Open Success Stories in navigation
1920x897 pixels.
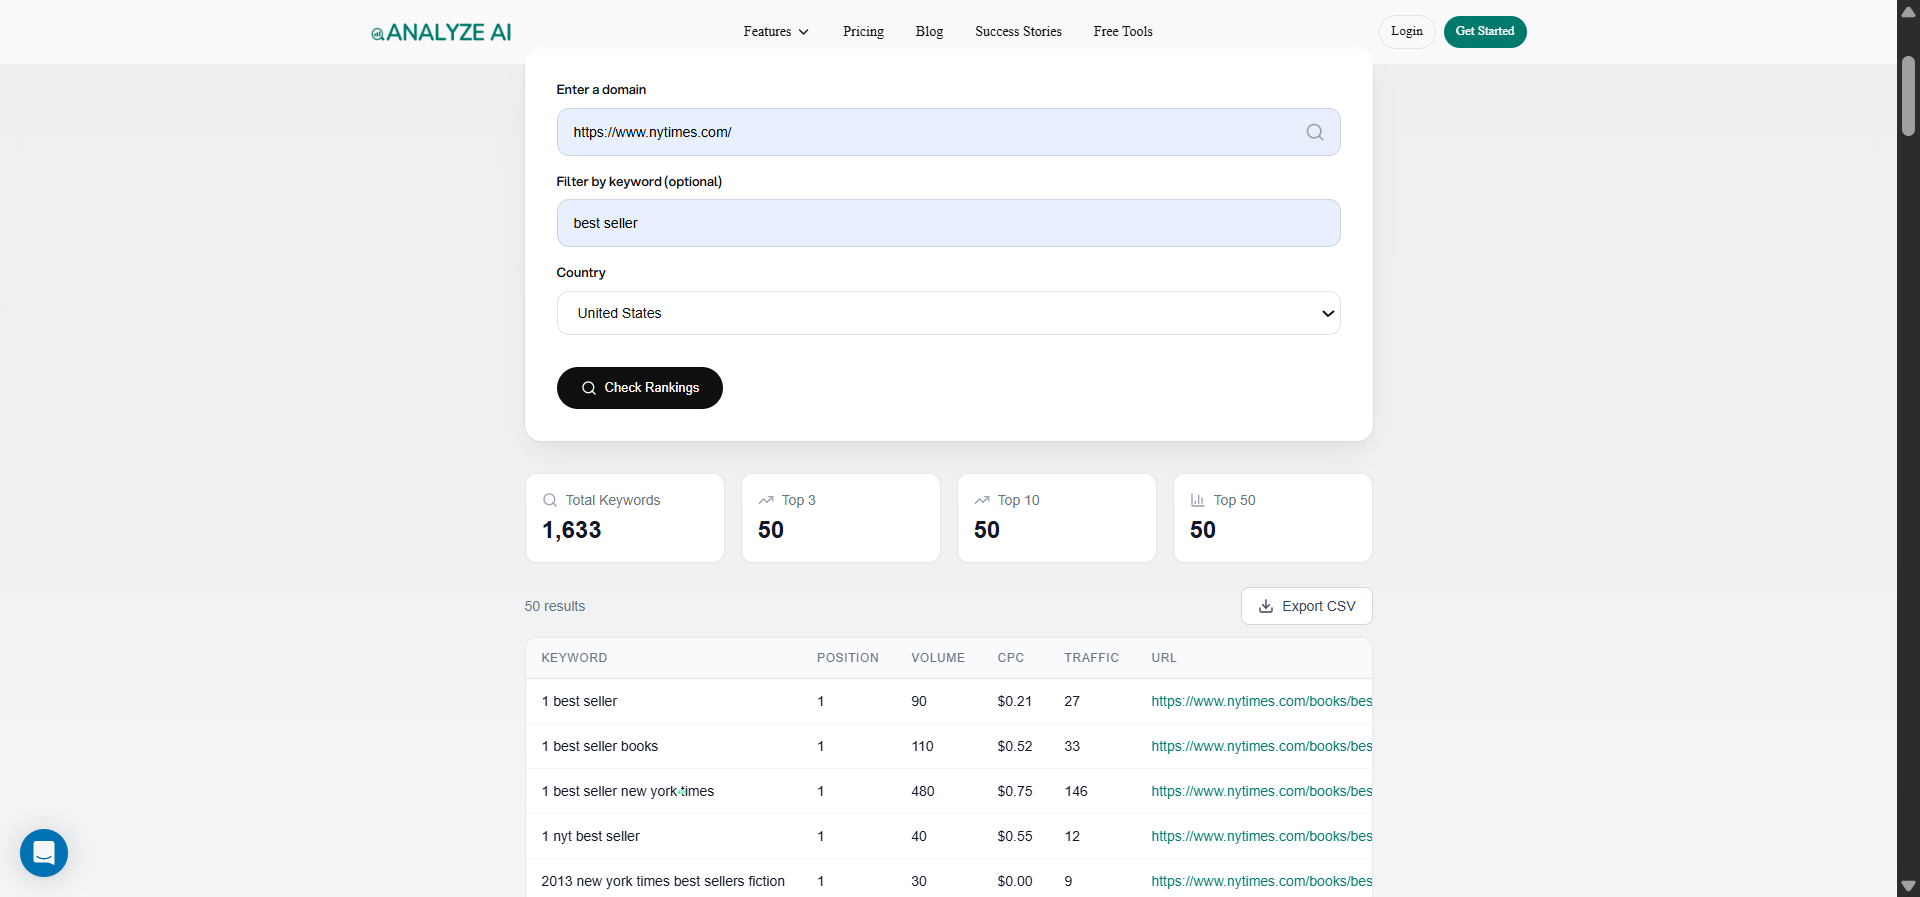click(x=1018, y=32)
